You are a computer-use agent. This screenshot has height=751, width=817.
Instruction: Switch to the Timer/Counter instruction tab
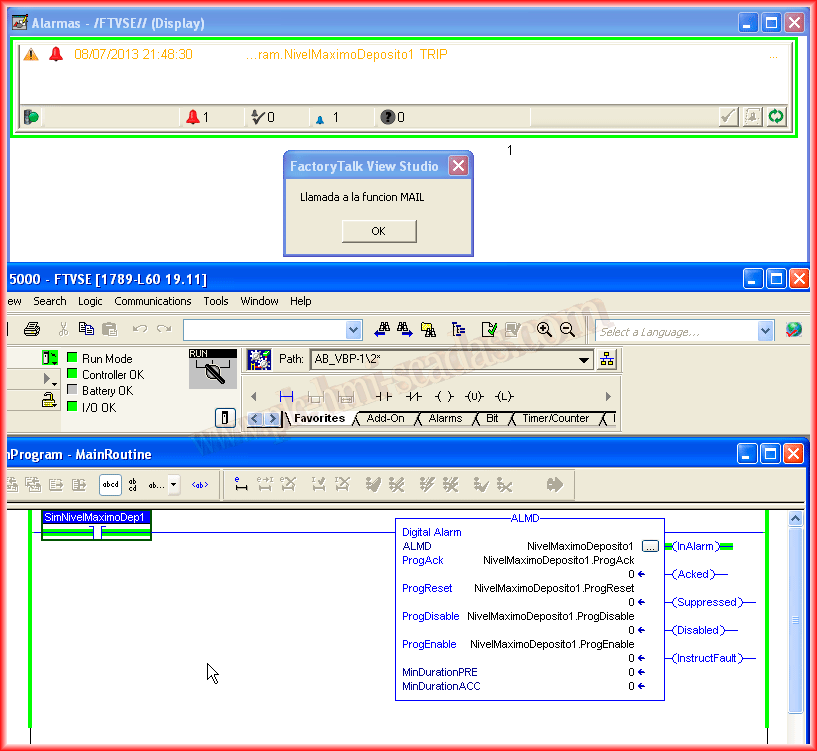tap(555, 419)
